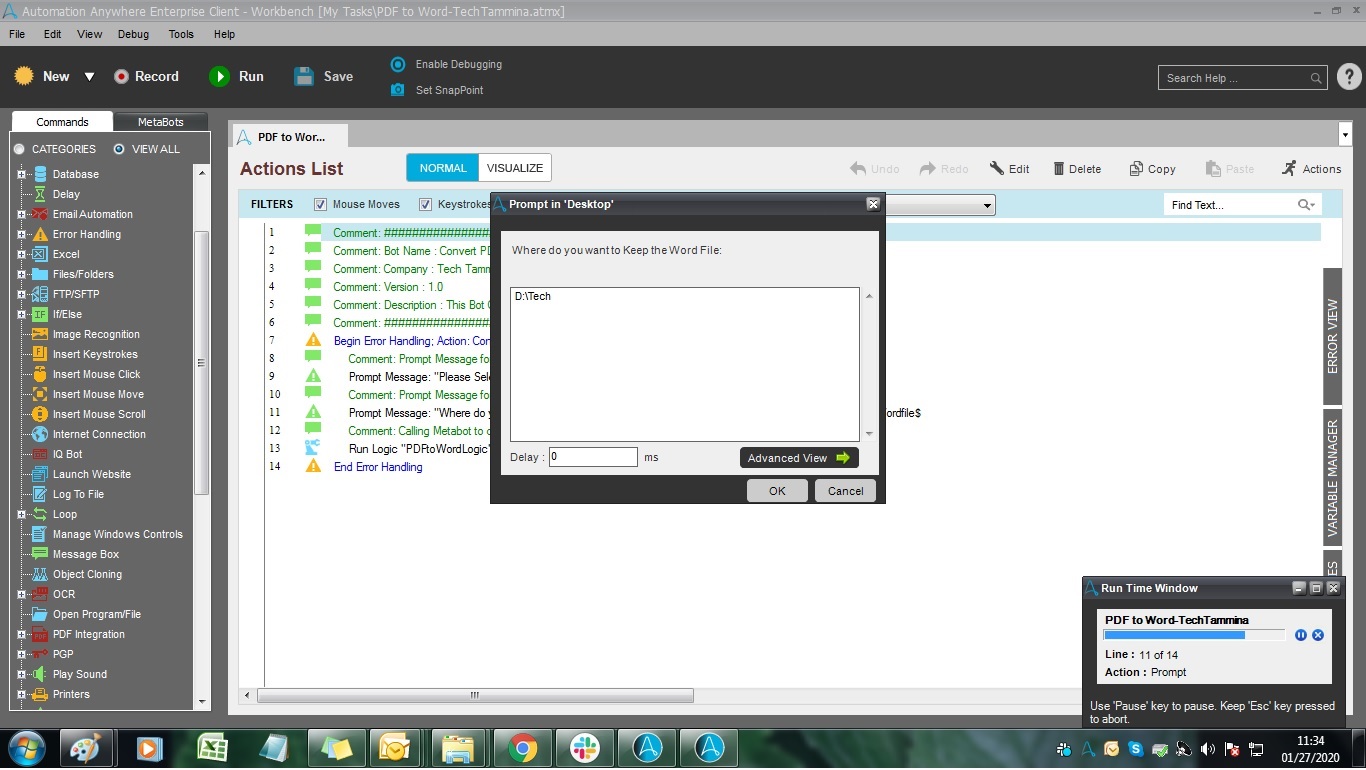Image resolution: width=1366 pixels, height=770 pixels.
Task: Click the Object Cloning command icon
Action: [40, 574]
